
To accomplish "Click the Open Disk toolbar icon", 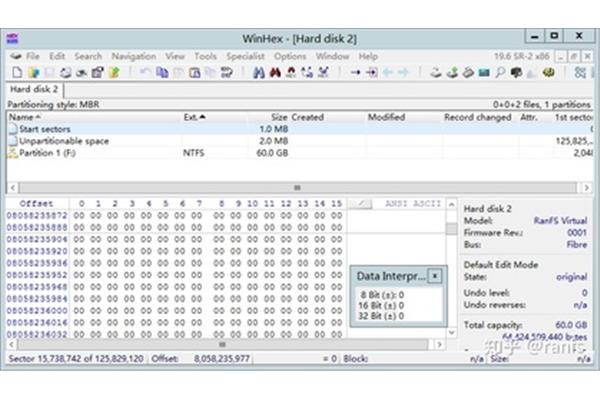I will click(435, 72).
